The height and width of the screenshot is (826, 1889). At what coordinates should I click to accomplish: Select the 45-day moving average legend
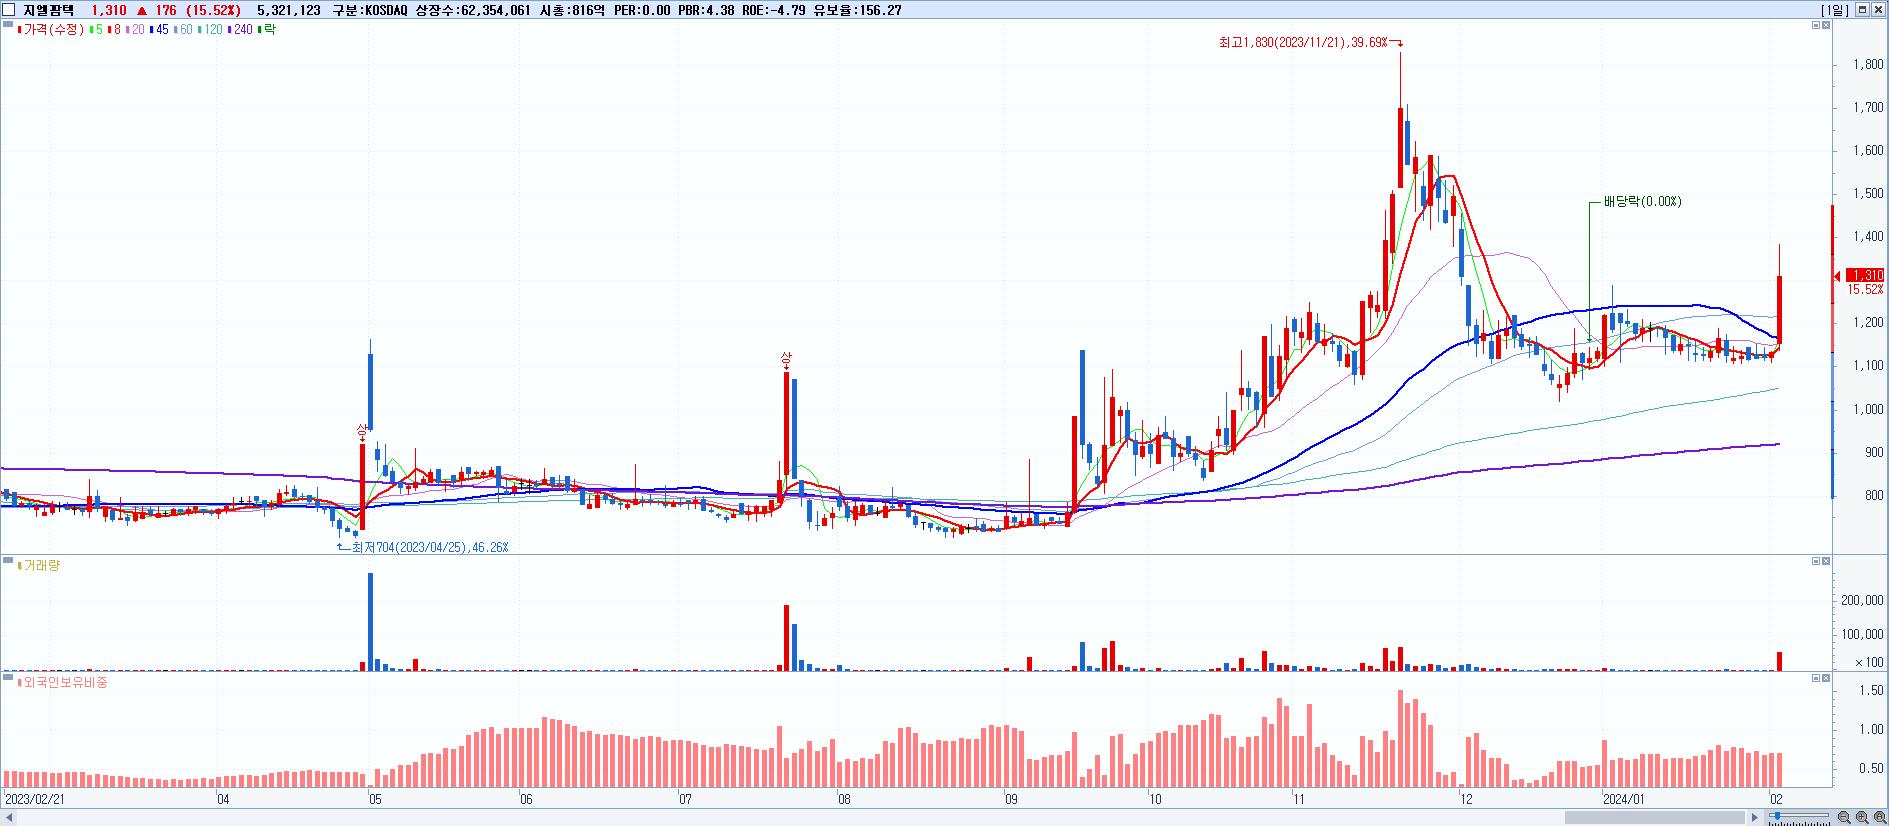coord(159,30)
